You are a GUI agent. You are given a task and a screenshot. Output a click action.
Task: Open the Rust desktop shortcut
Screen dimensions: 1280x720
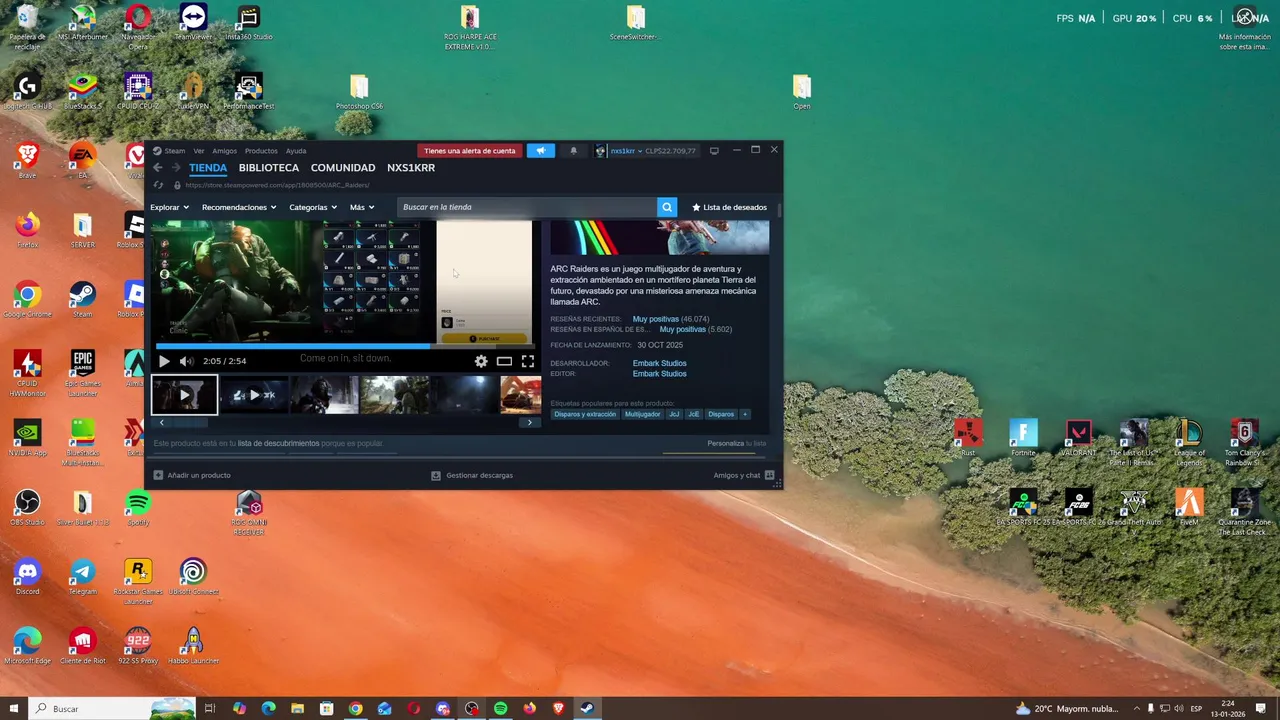[968, 438]
